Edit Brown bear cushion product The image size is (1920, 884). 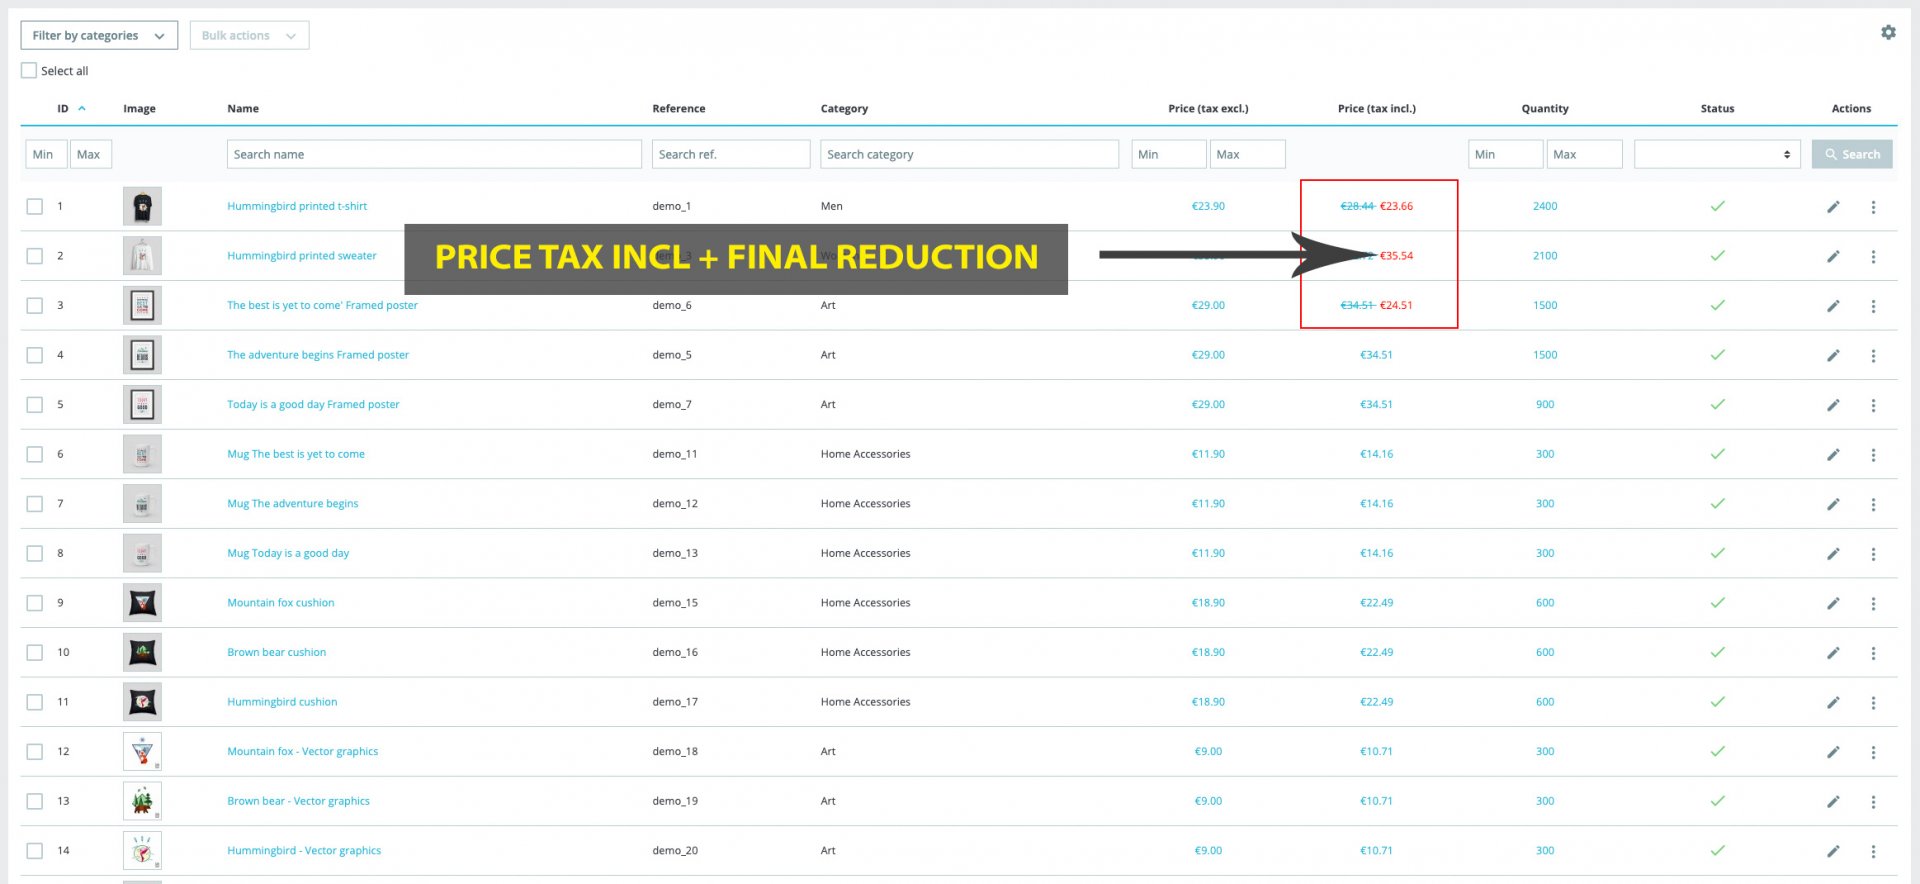tap(1833, 653)
